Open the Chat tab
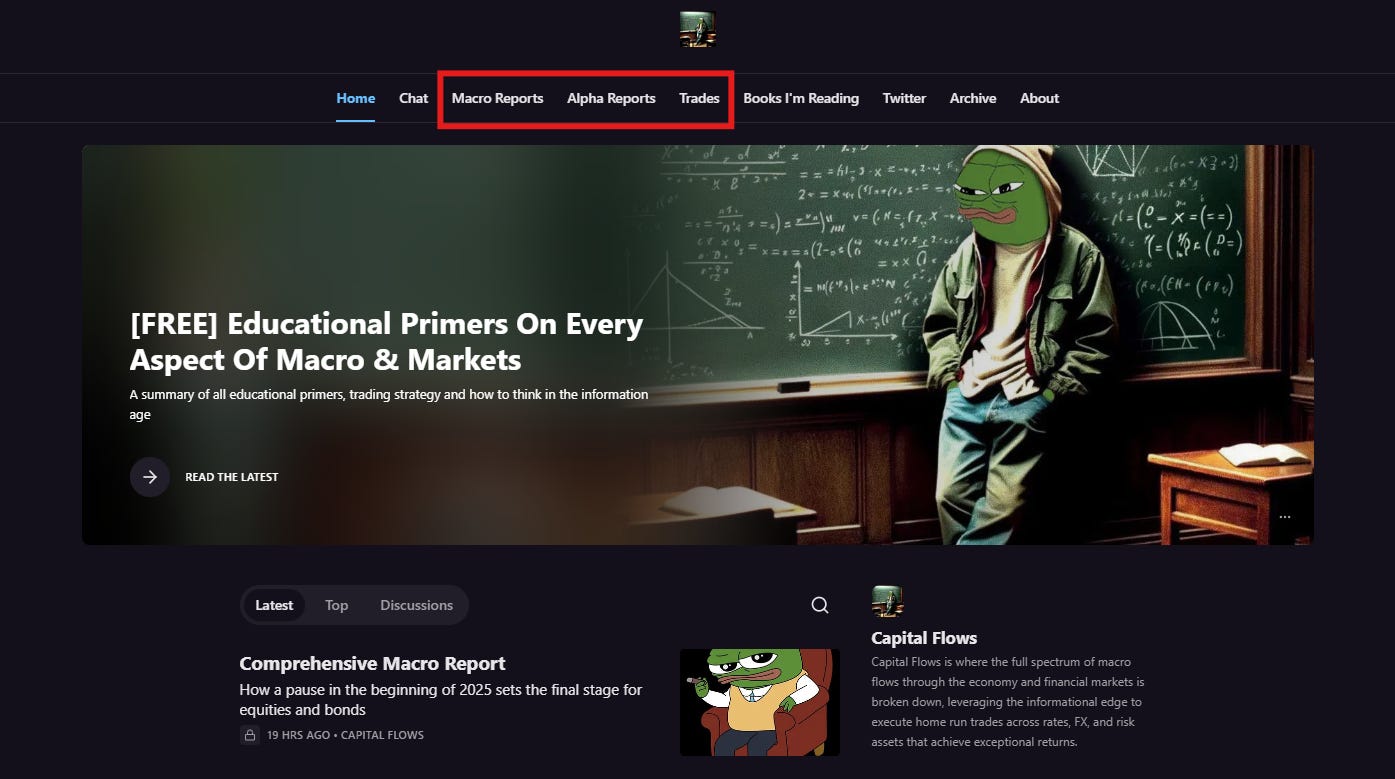 pyautogui.click(x=413, y=98)
